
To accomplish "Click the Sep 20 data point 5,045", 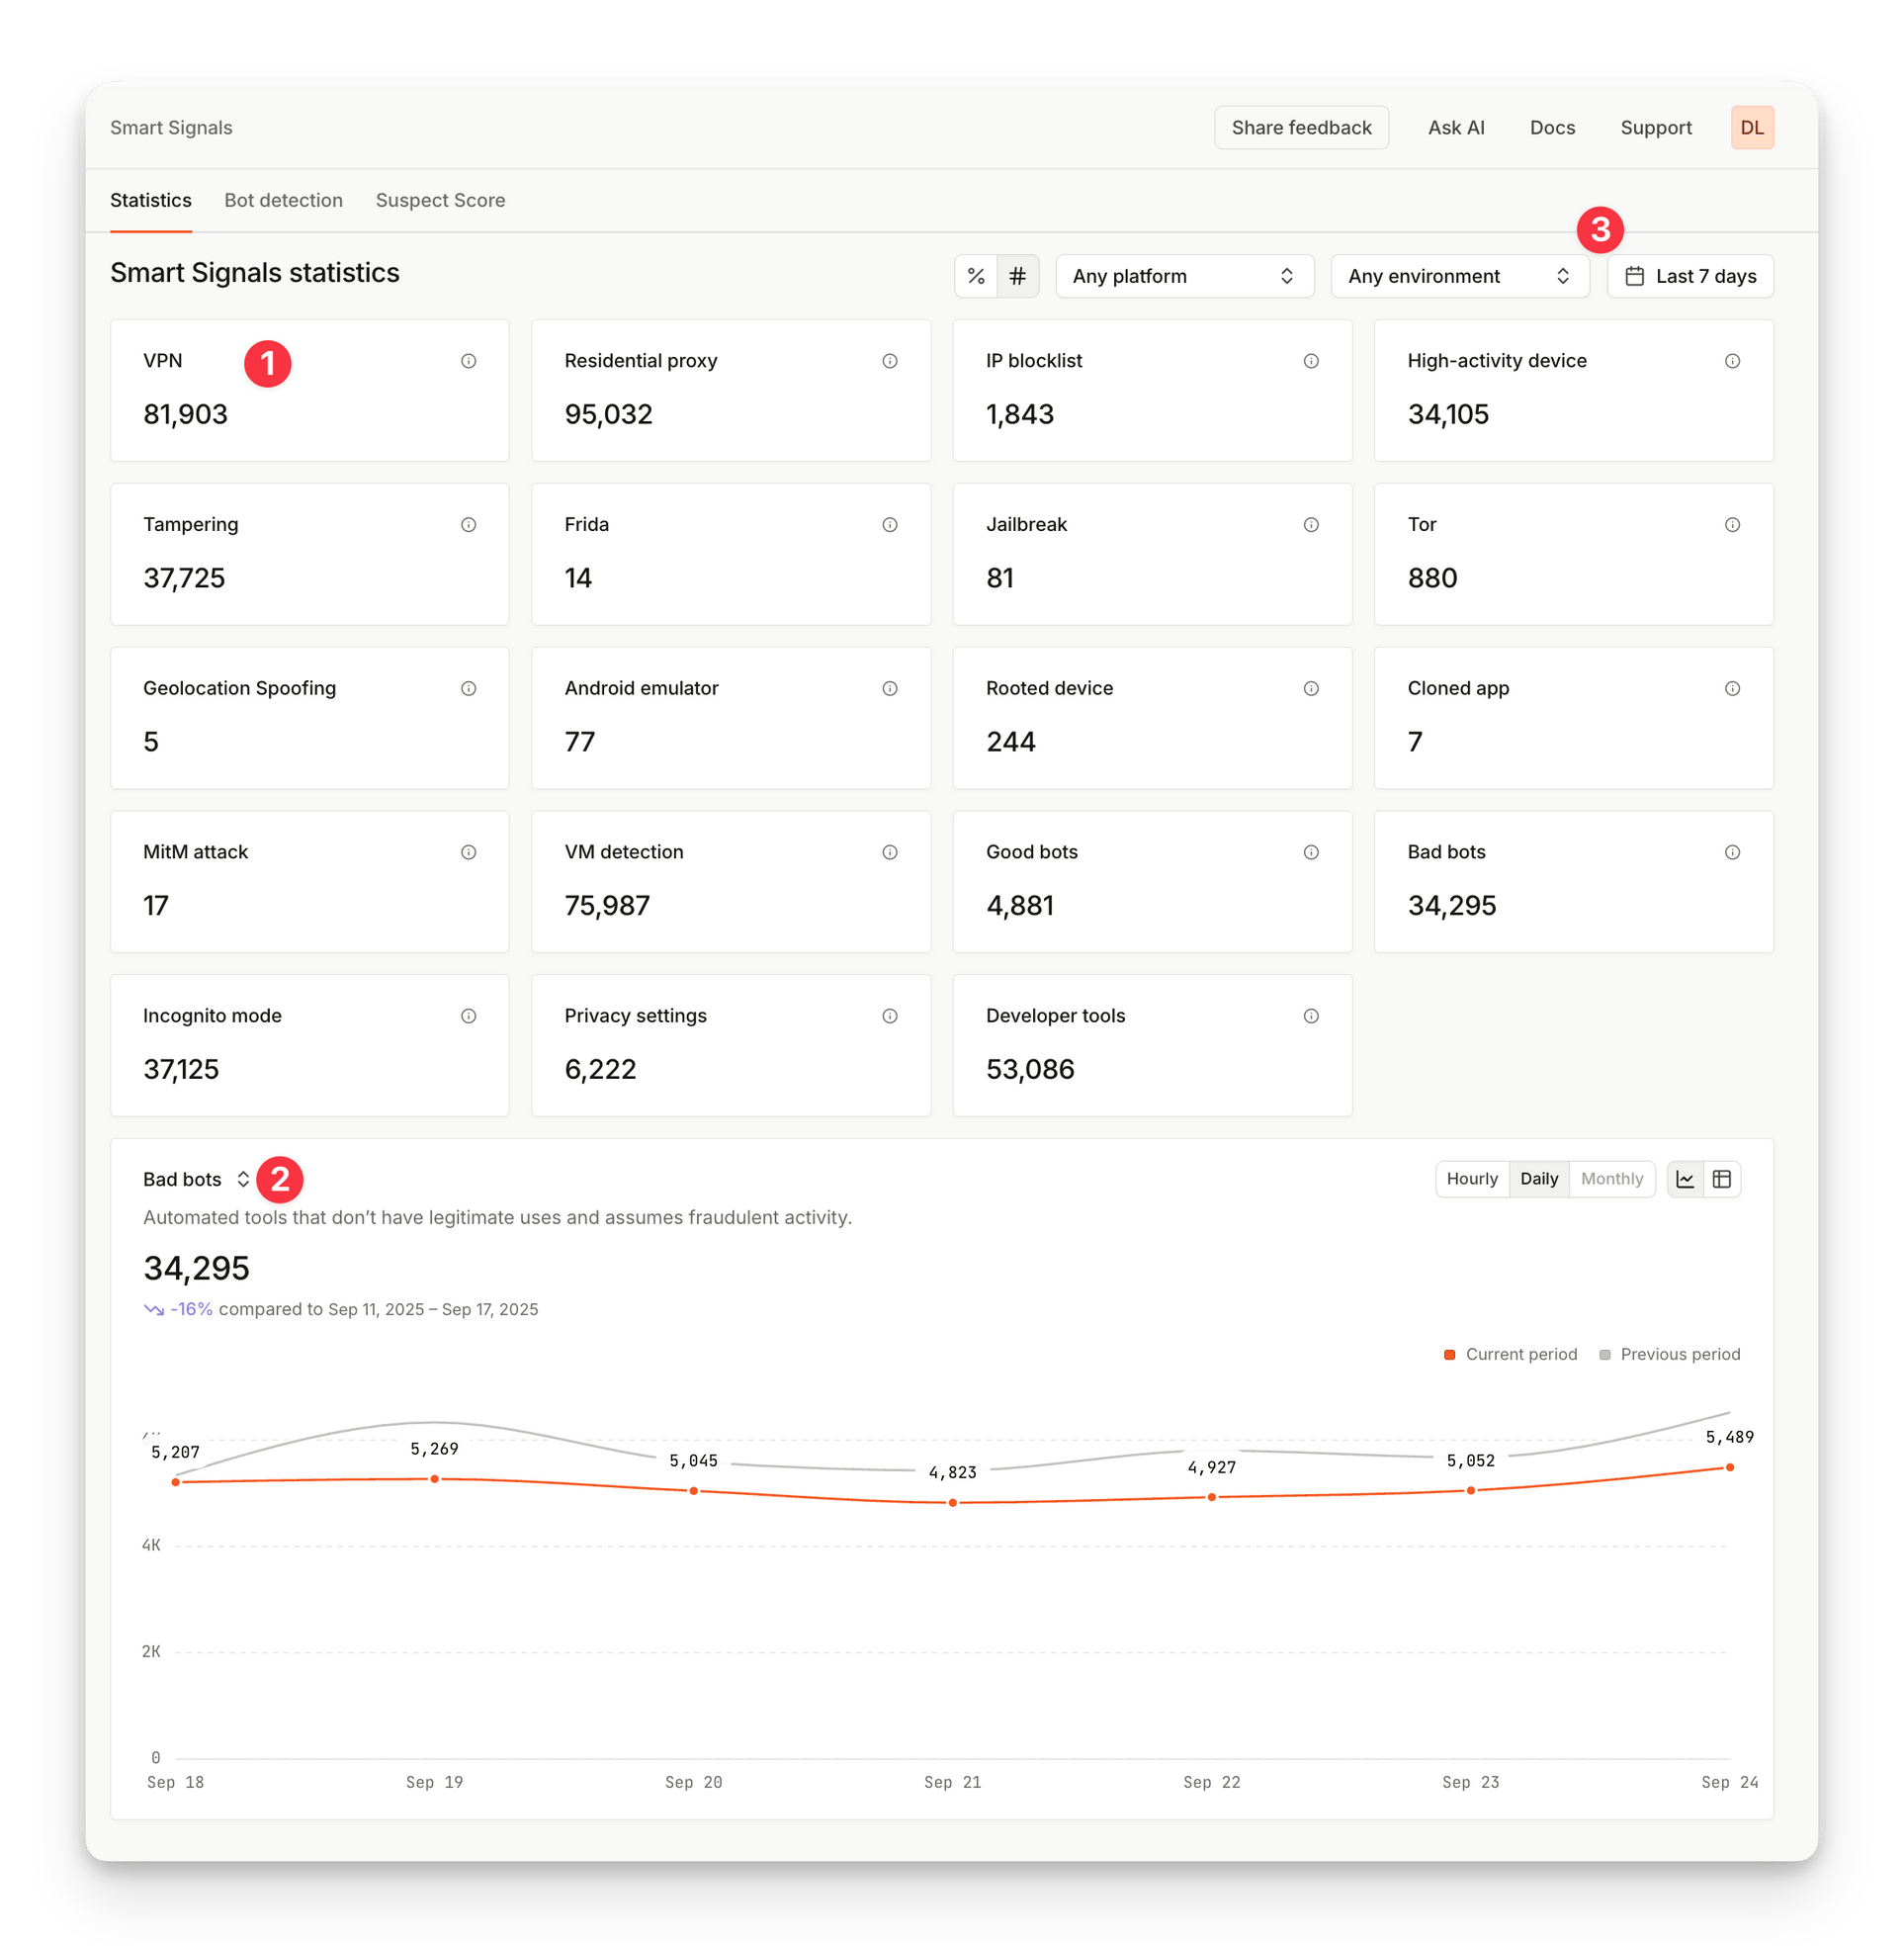I will click(693, 1491).
